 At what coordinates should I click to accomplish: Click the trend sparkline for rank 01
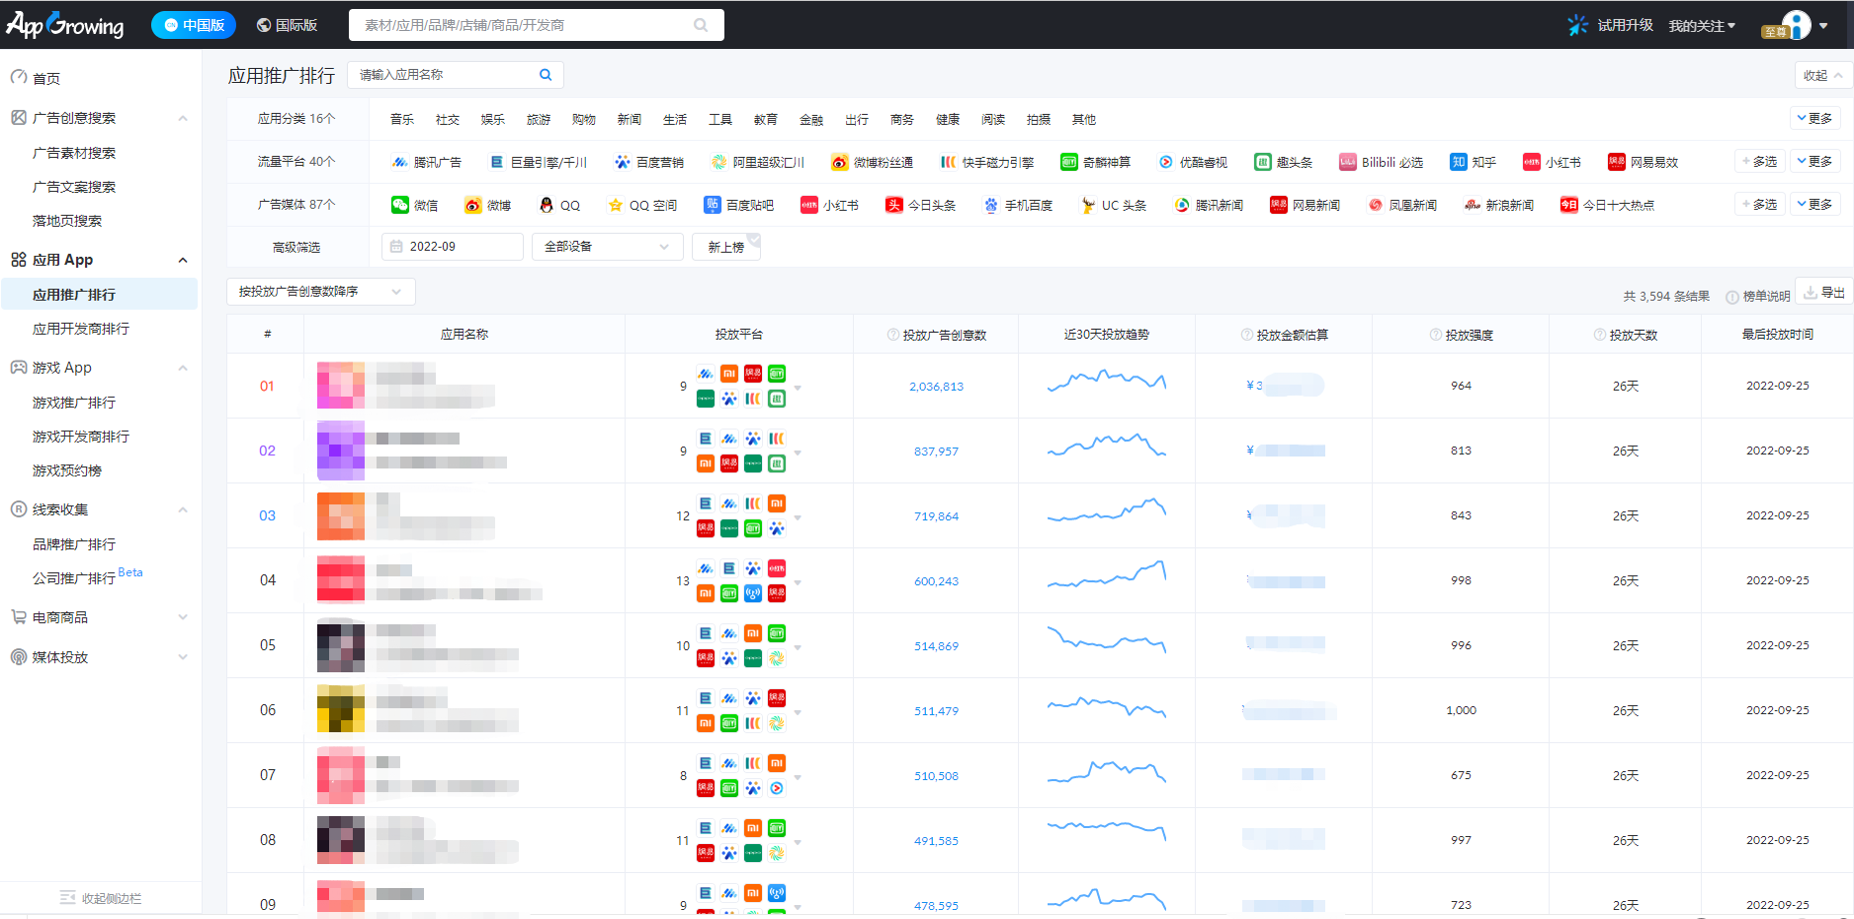[1106, 381]
